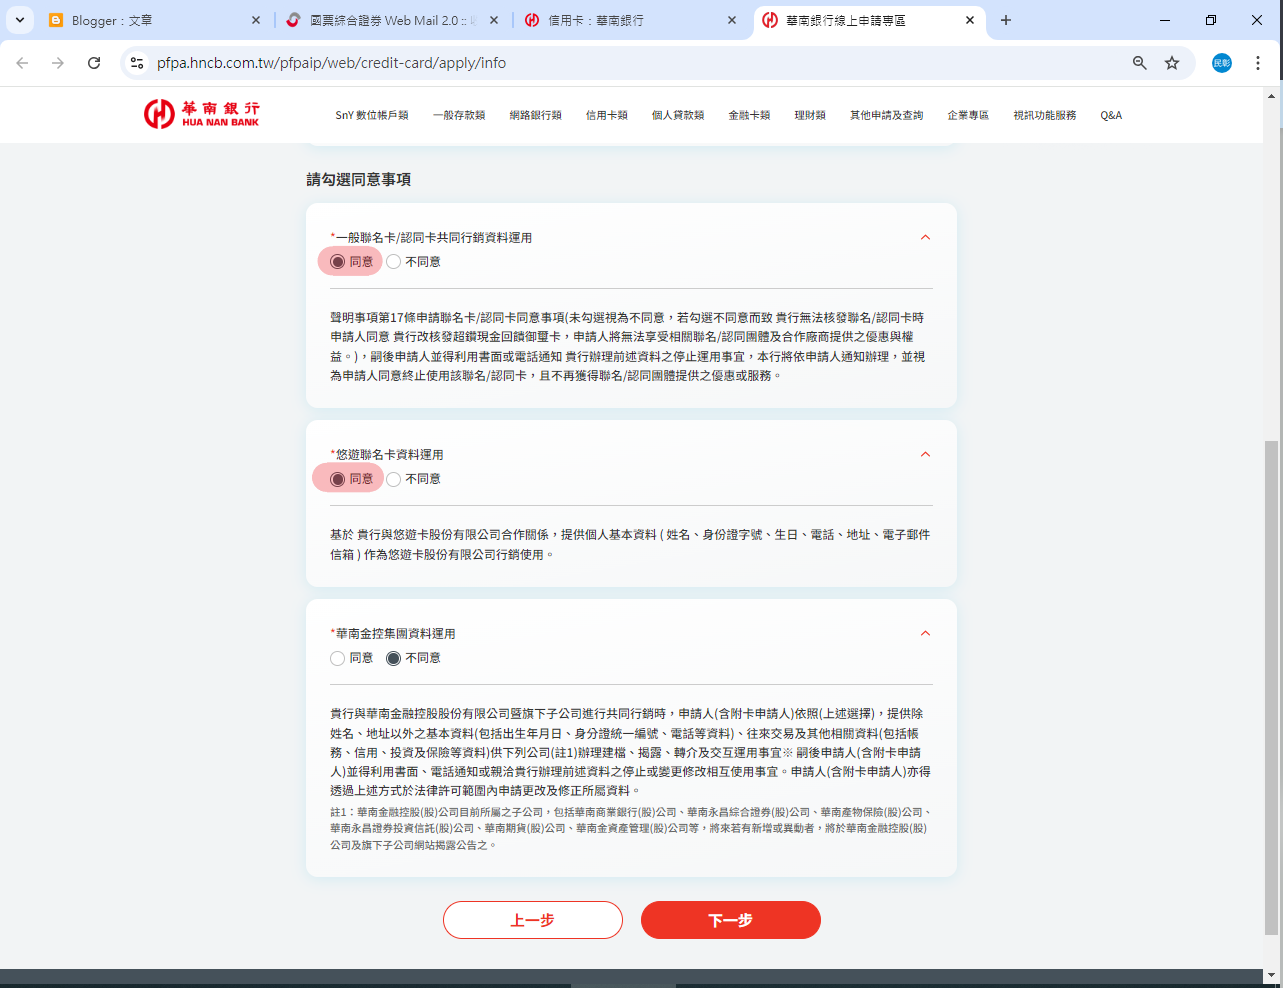Click the zoom magnifier icon in the address bar
This screenshot has height=988, width=1283.
[x=1139, y=63]
